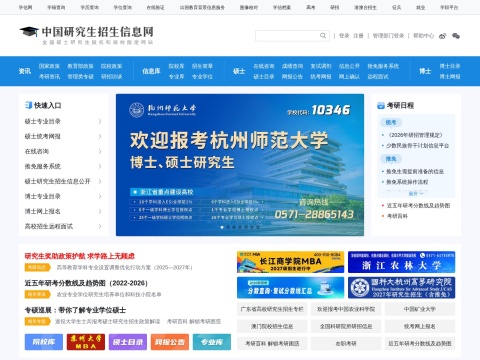Viewport: 480px width, 360px height.
Task: Expand 硕士研究生招生信息公开 chevron
Action: coord(100,181)
